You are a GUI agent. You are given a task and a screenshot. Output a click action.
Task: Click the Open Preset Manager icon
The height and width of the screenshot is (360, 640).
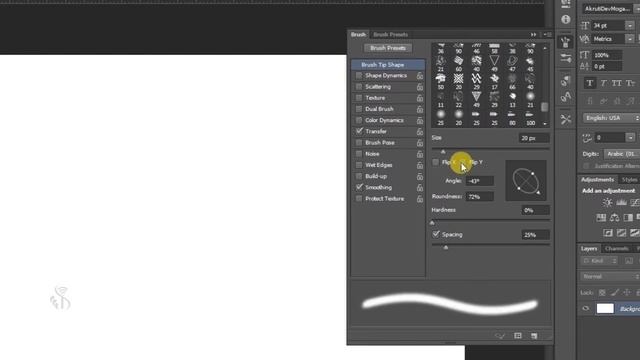click(518, 336)
